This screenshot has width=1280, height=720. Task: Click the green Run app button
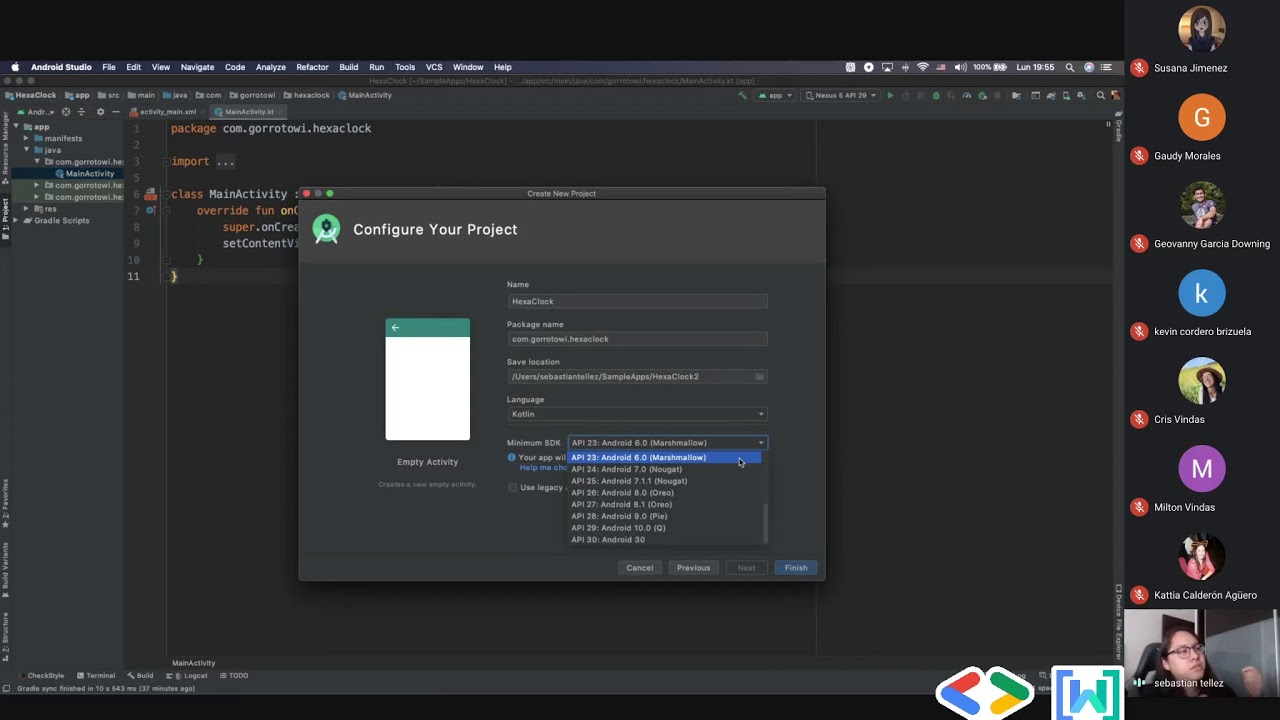pos(890,96)
